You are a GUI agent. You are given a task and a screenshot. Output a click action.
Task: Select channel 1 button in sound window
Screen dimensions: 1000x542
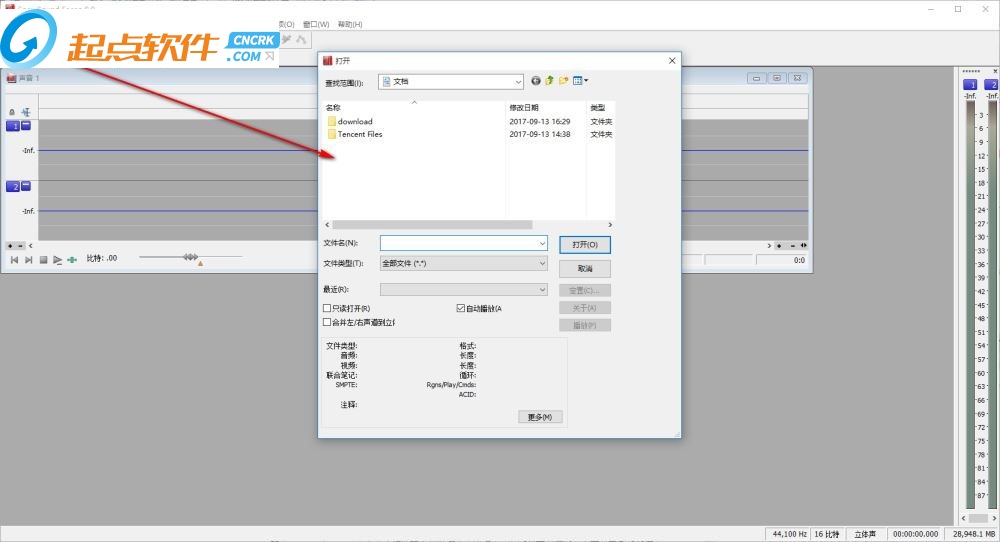tap(13, 126)
